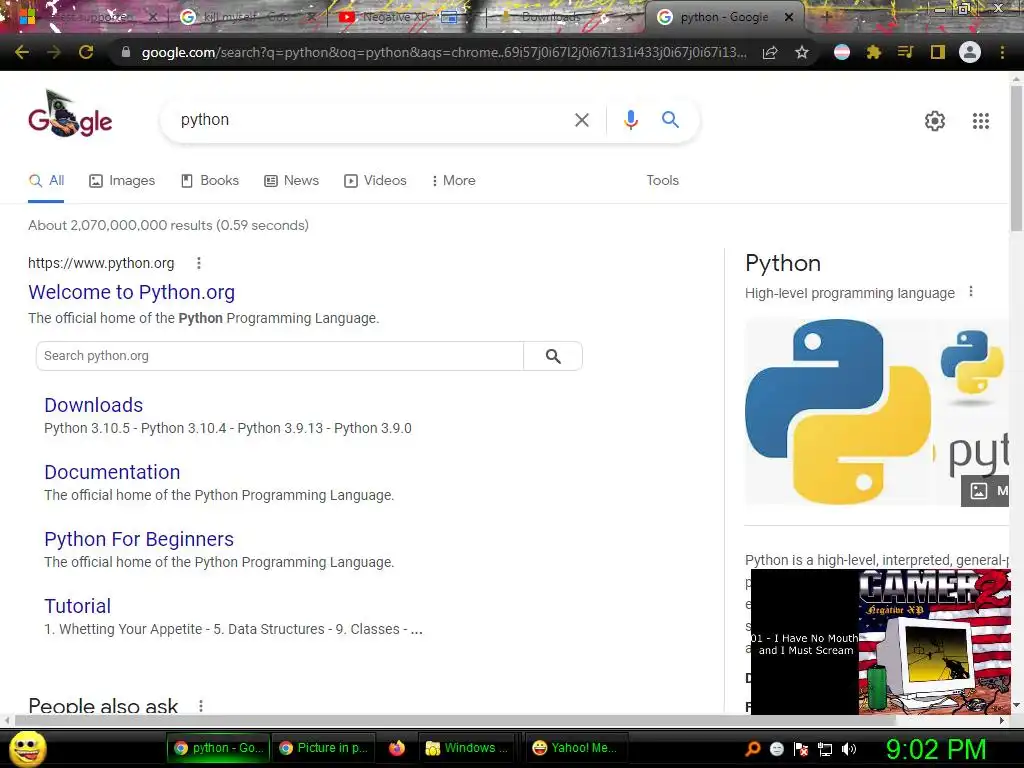Switch to the Videos tab
Screen dimensions: 1024x768
[375, 181]
